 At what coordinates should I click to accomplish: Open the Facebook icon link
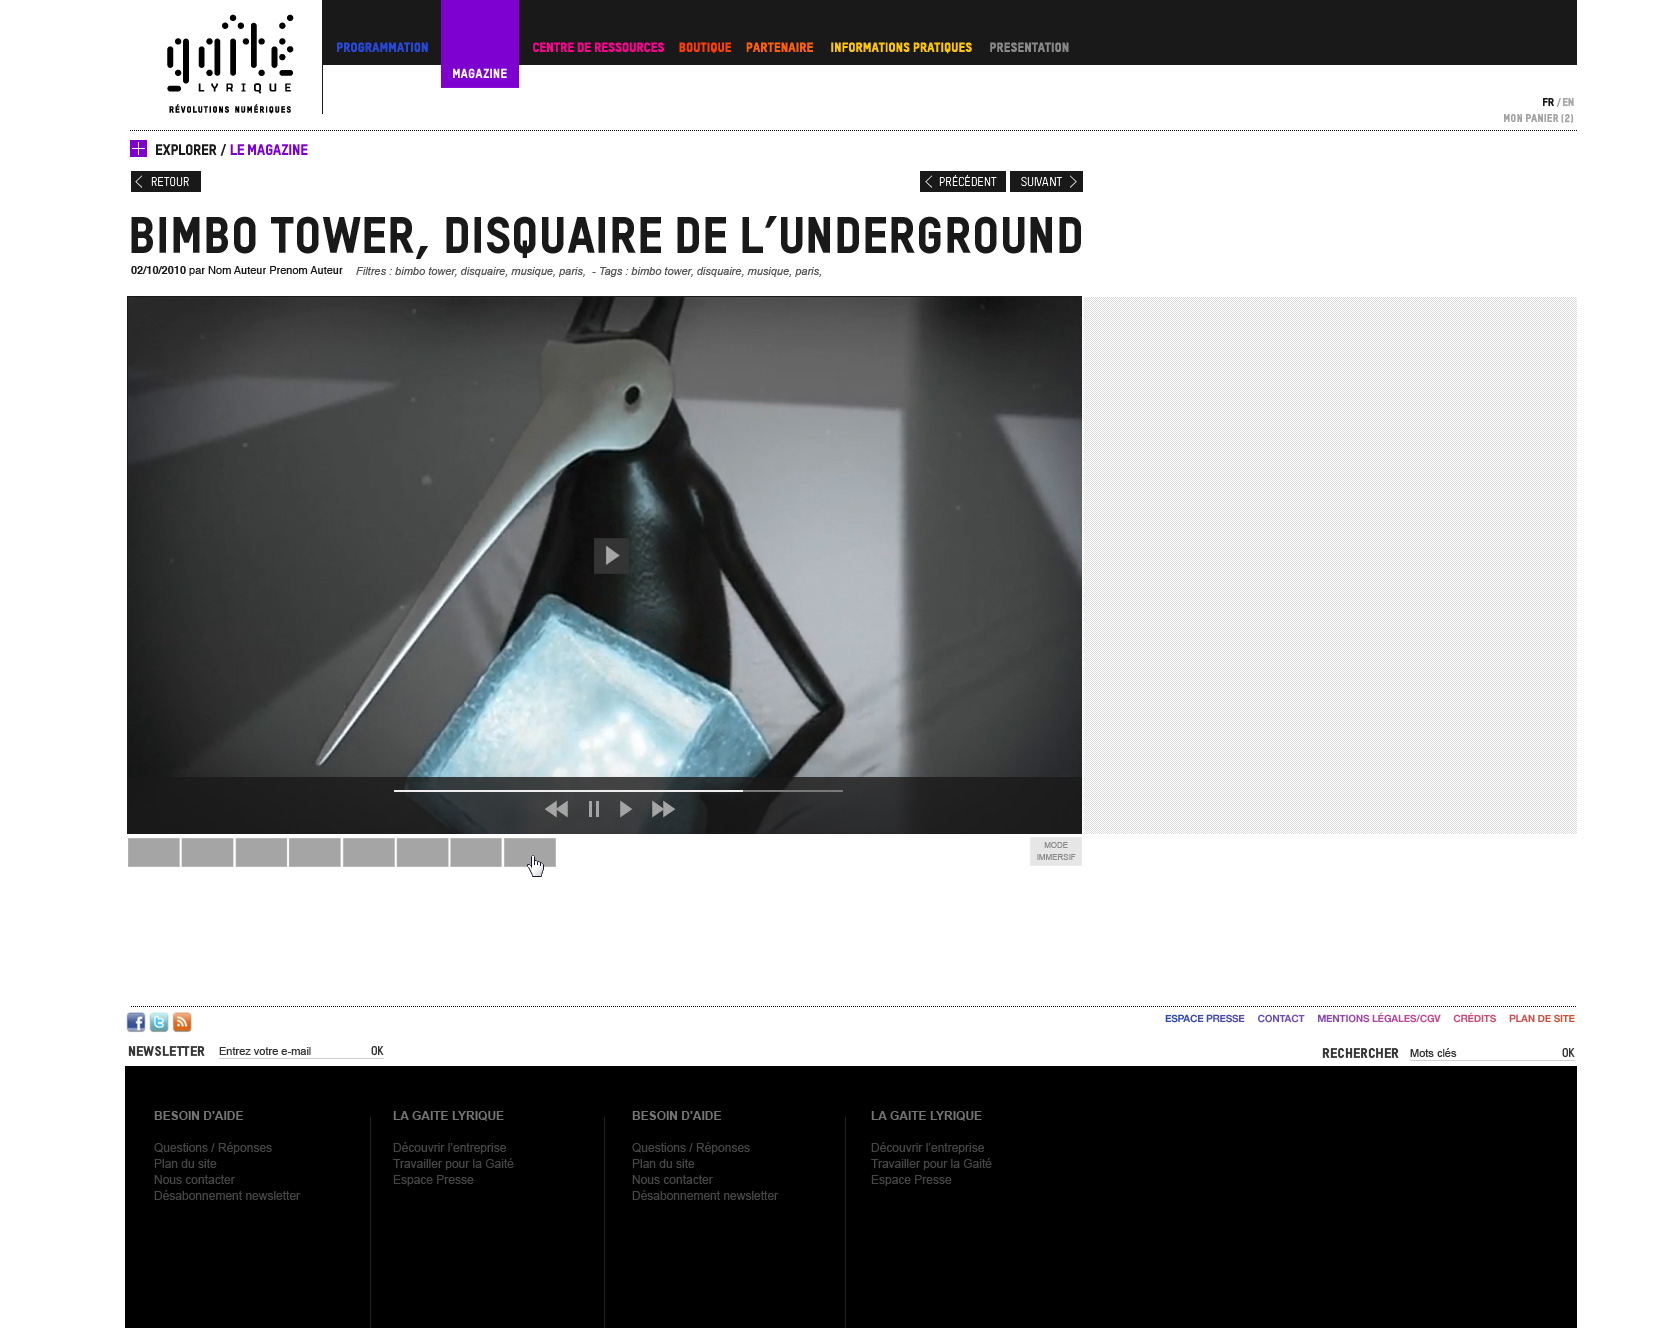click(136, 1022)
